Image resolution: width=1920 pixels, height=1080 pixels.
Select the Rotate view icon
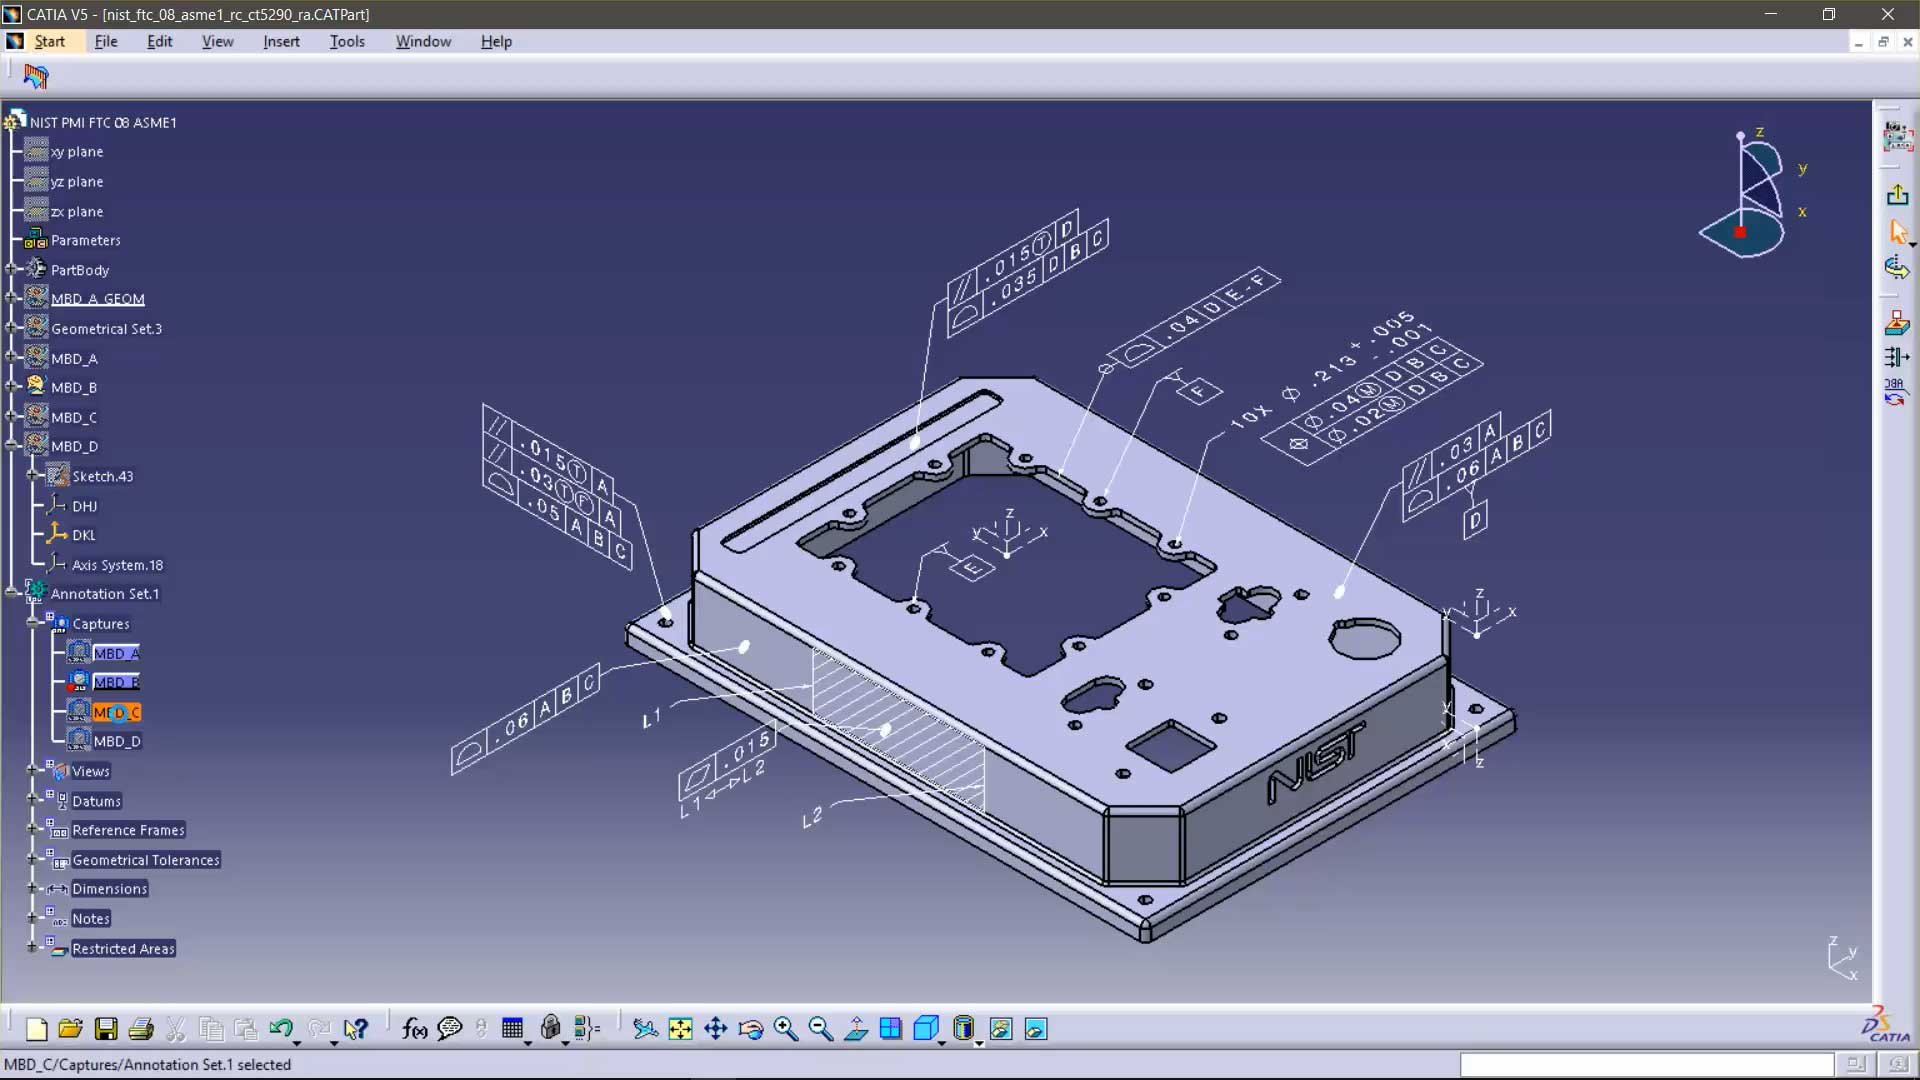[750, 1028]
